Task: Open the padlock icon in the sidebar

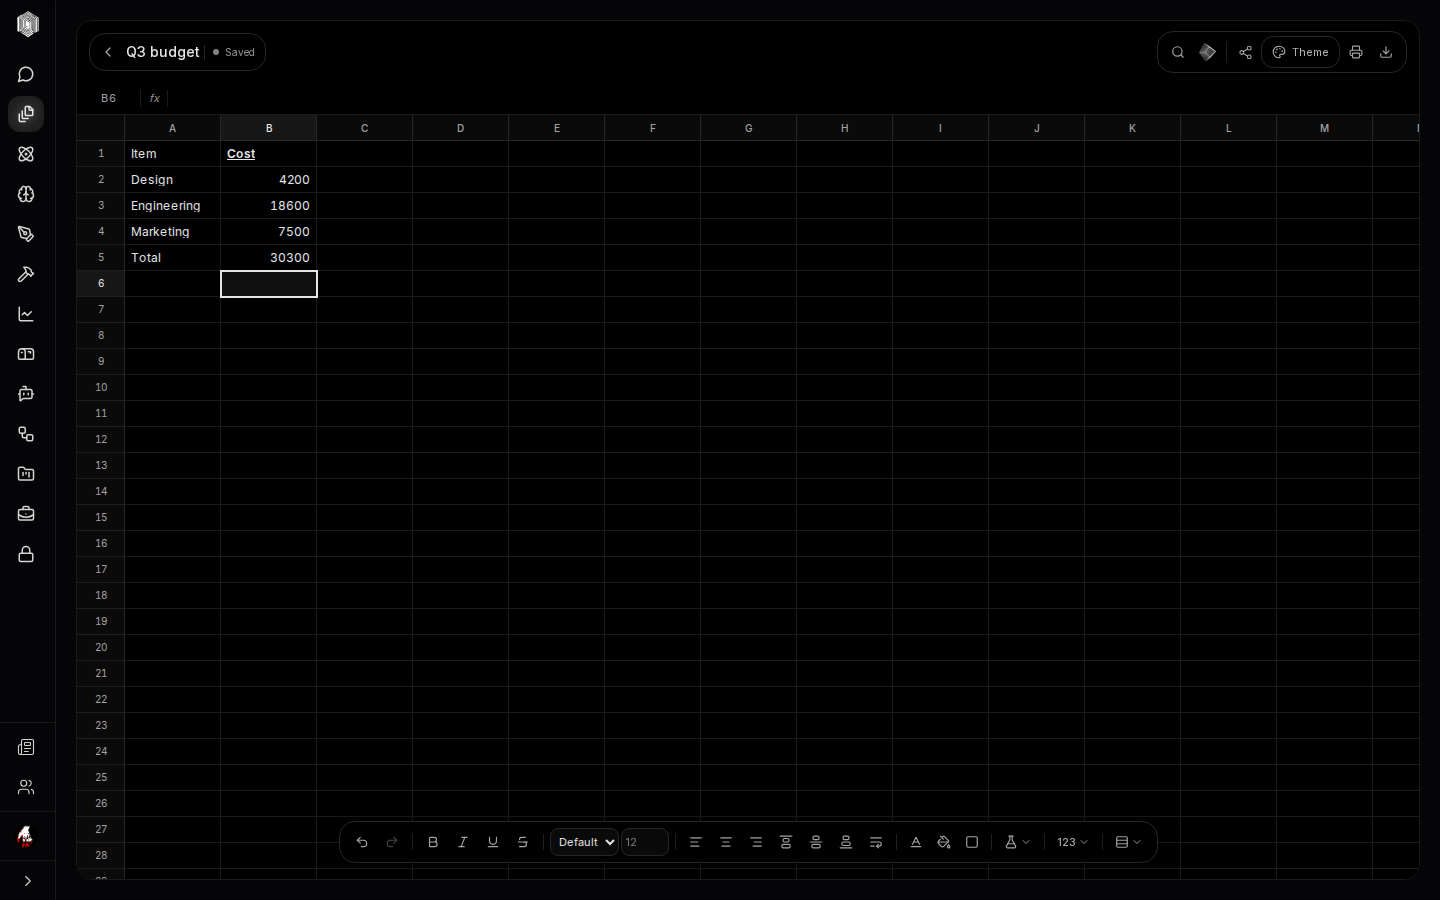Action: tap(27, 555)
